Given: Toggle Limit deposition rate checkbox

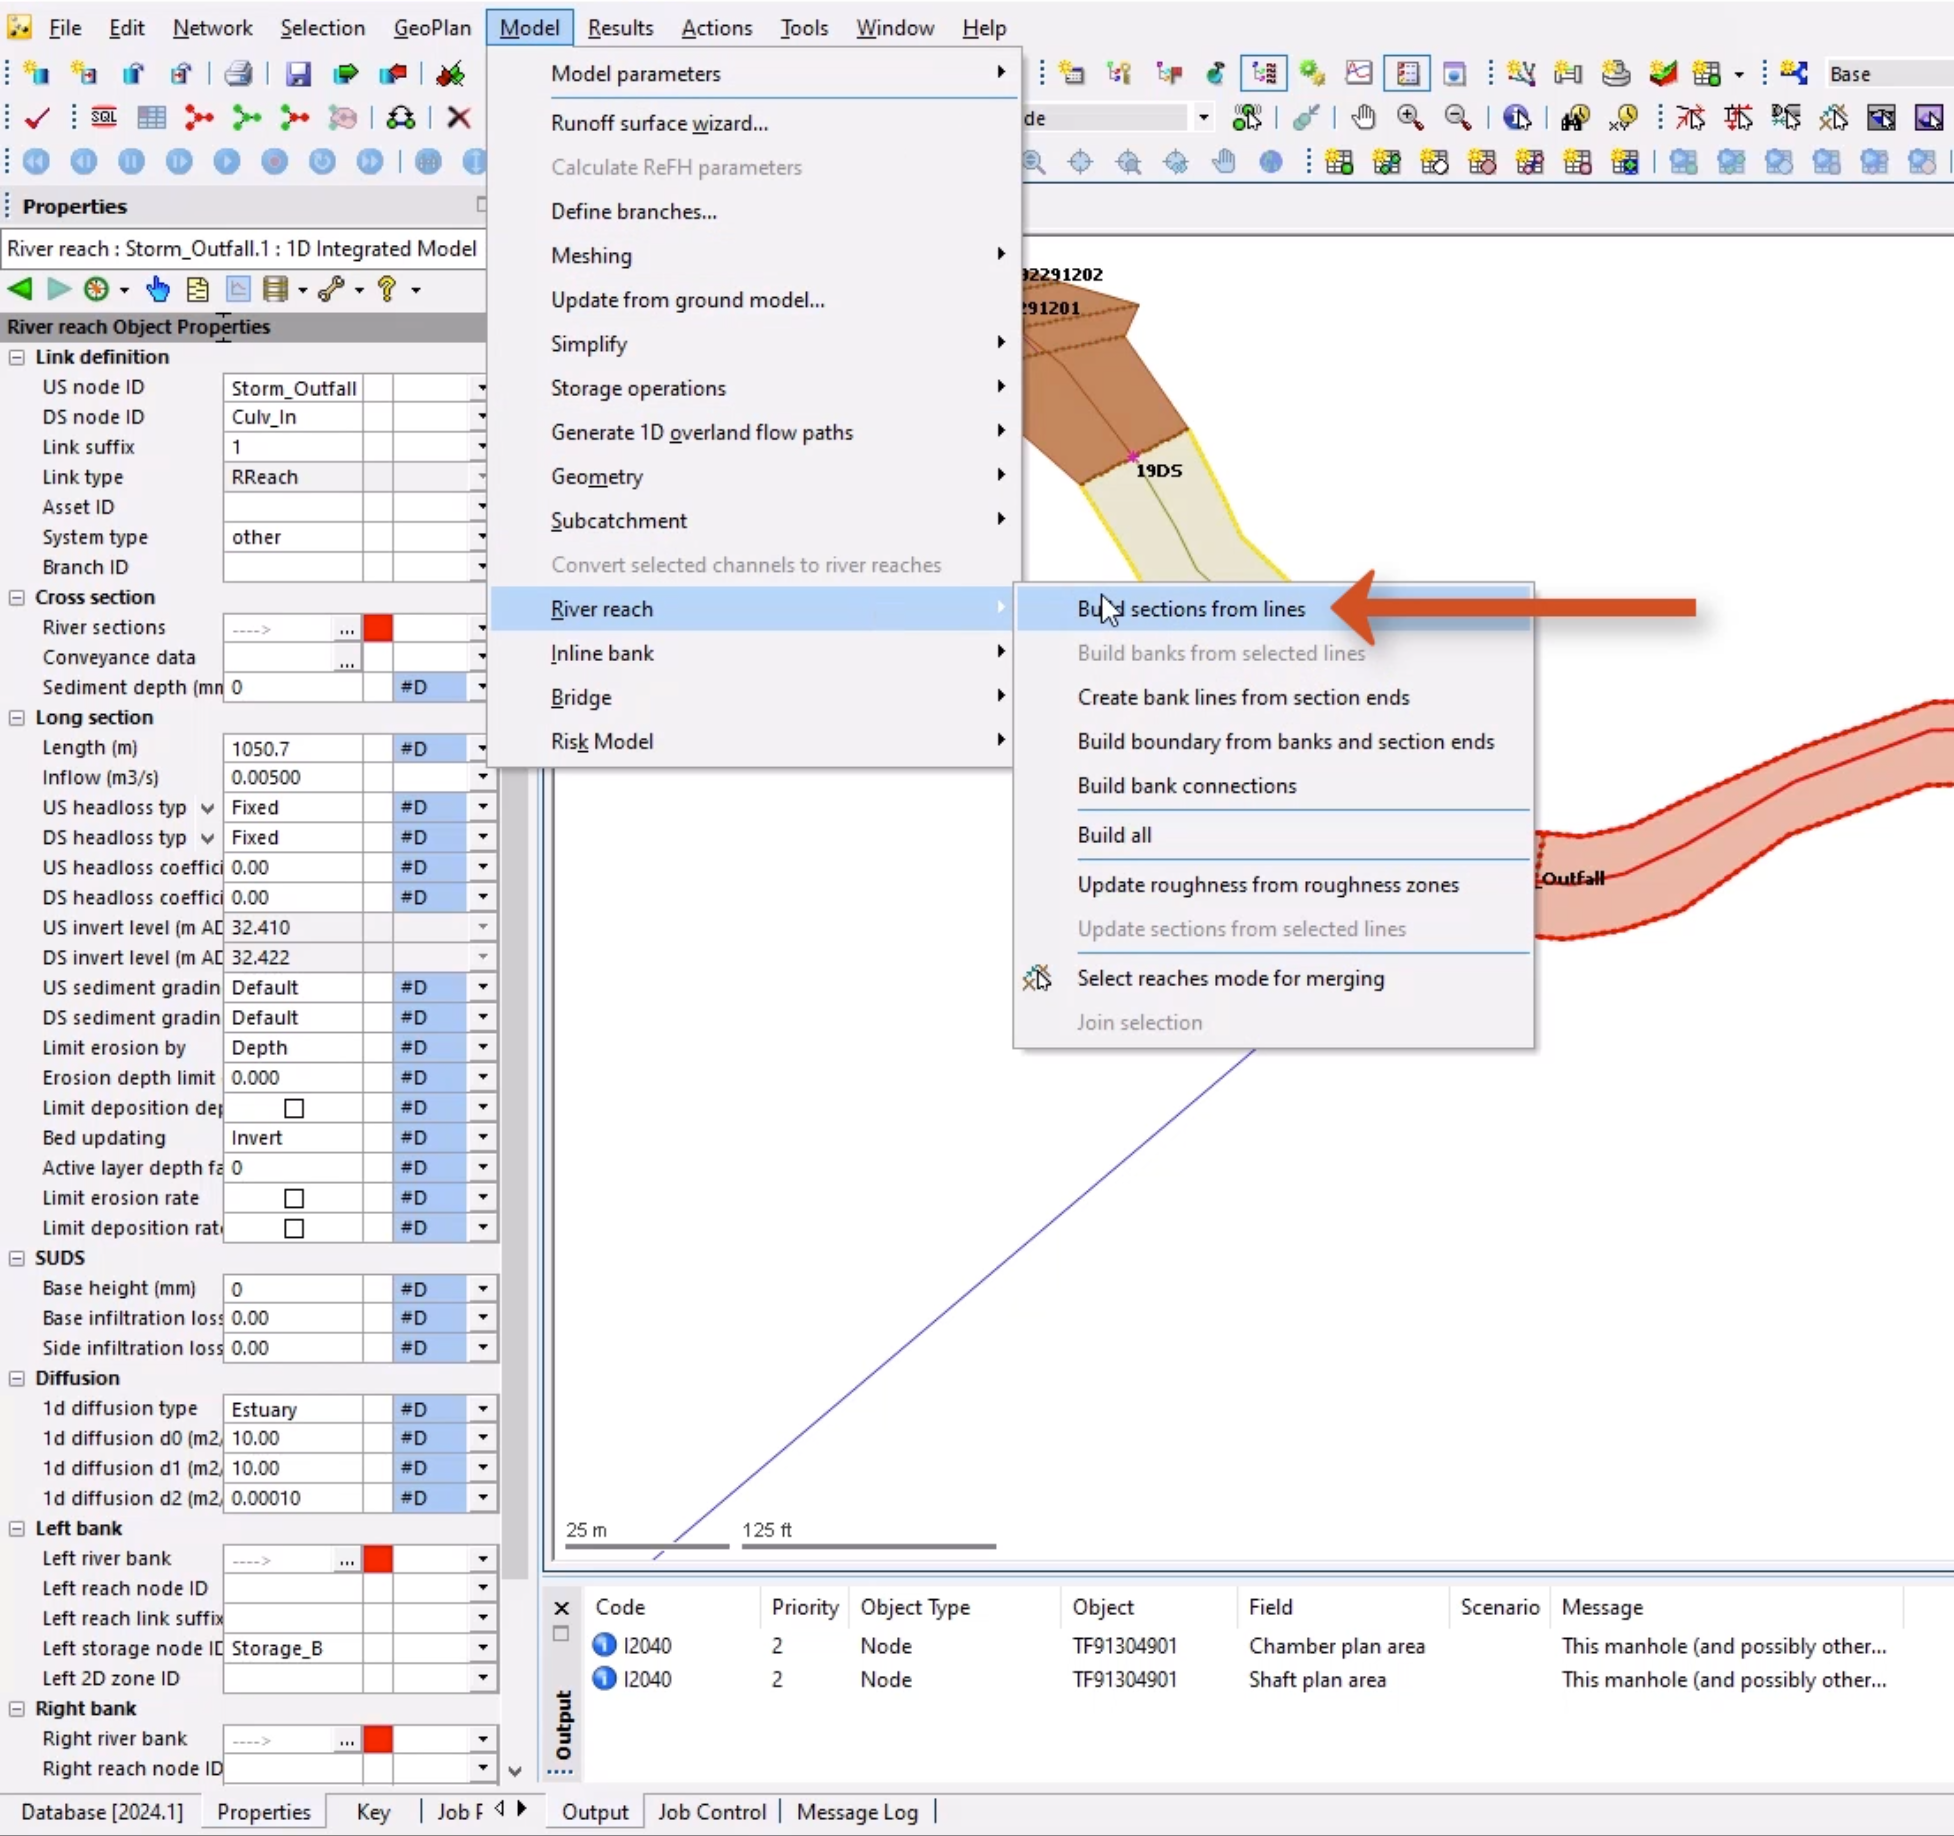Looking at the screenshot, I should [293, 1227].
